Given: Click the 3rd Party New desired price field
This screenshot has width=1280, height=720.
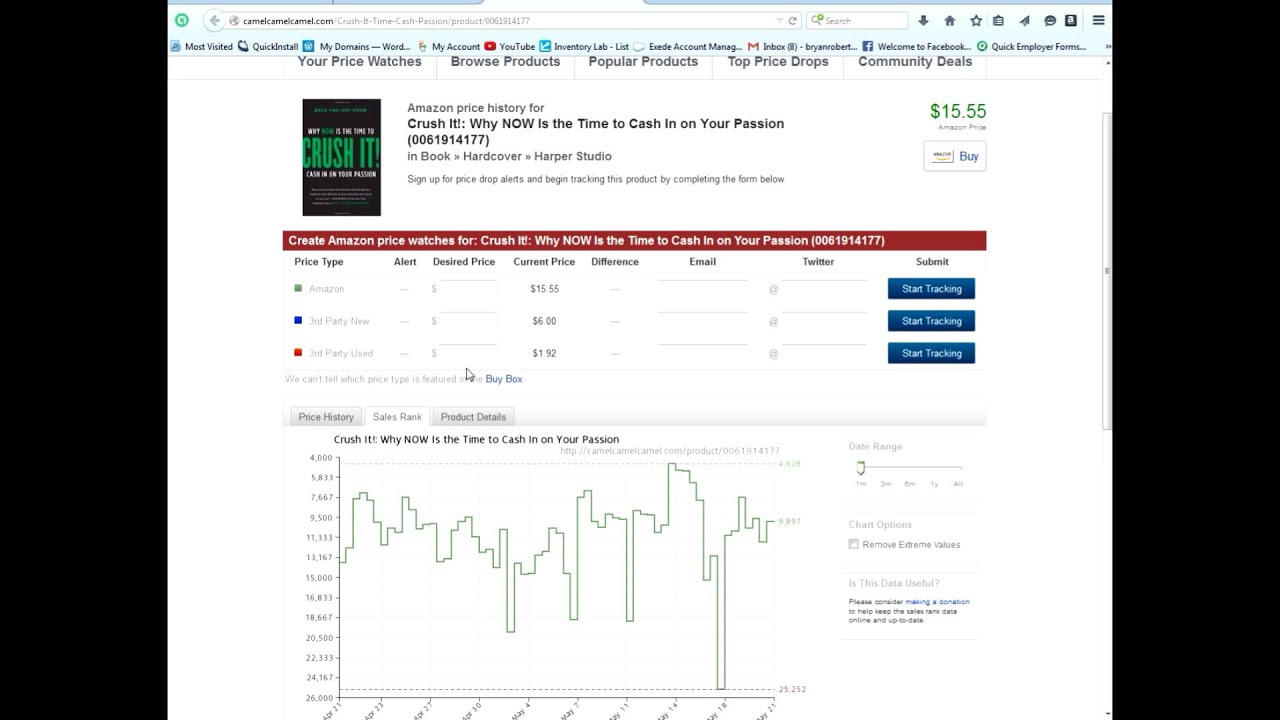Looking at the screenshot, I should [468, 320].
